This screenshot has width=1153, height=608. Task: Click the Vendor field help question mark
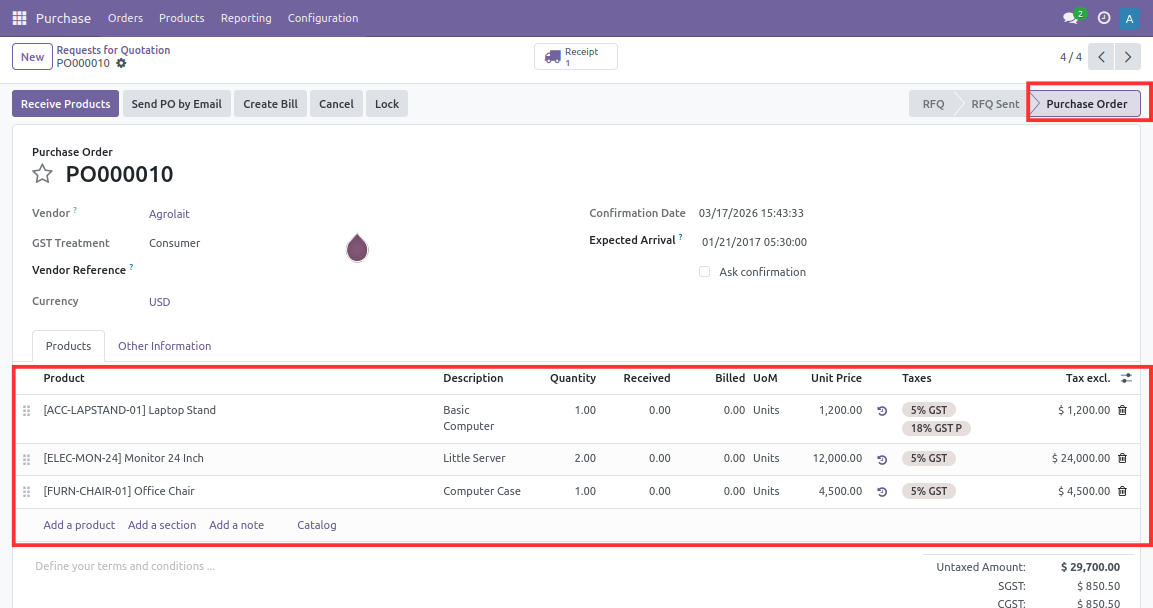75,210
